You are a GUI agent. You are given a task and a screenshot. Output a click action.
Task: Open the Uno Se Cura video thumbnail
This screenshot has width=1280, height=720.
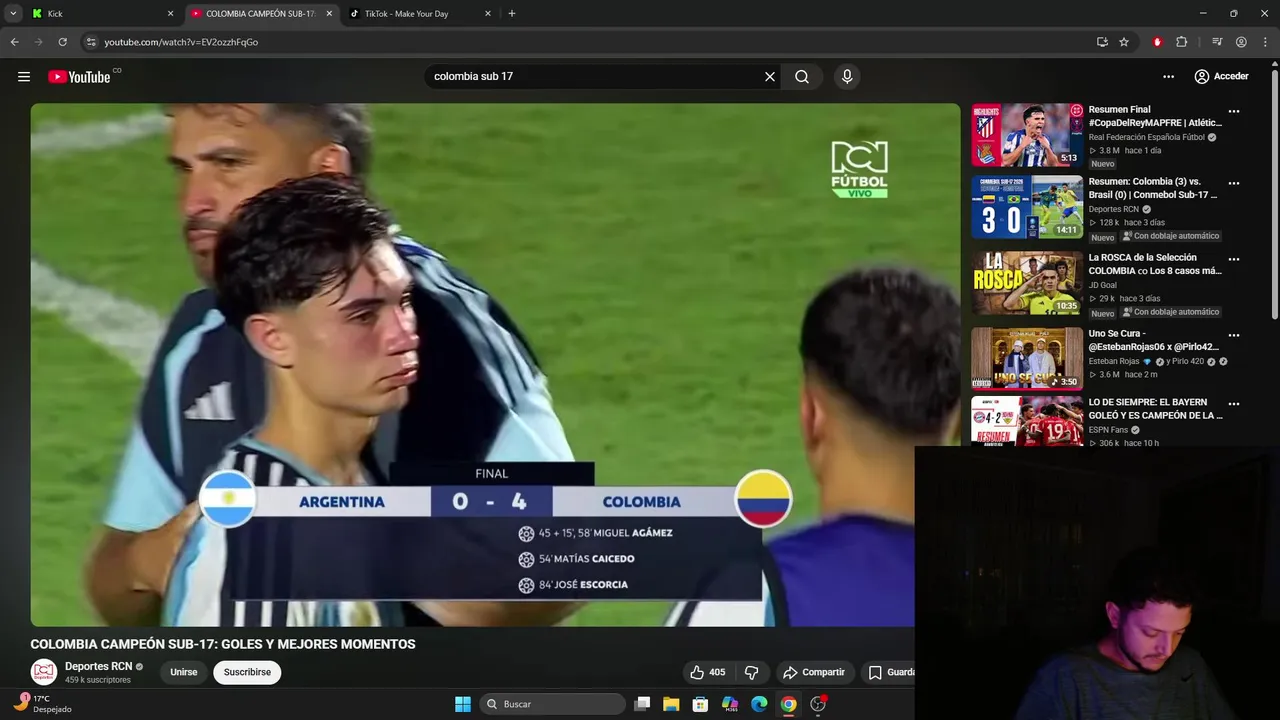(x=1027, y=359)
